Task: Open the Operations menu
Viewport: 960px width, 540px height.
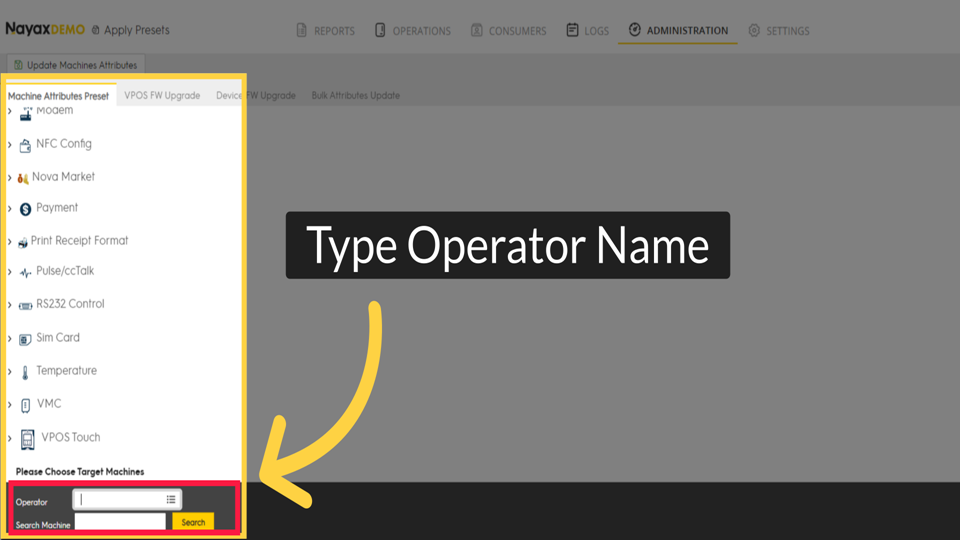Action: click(413, 31)
